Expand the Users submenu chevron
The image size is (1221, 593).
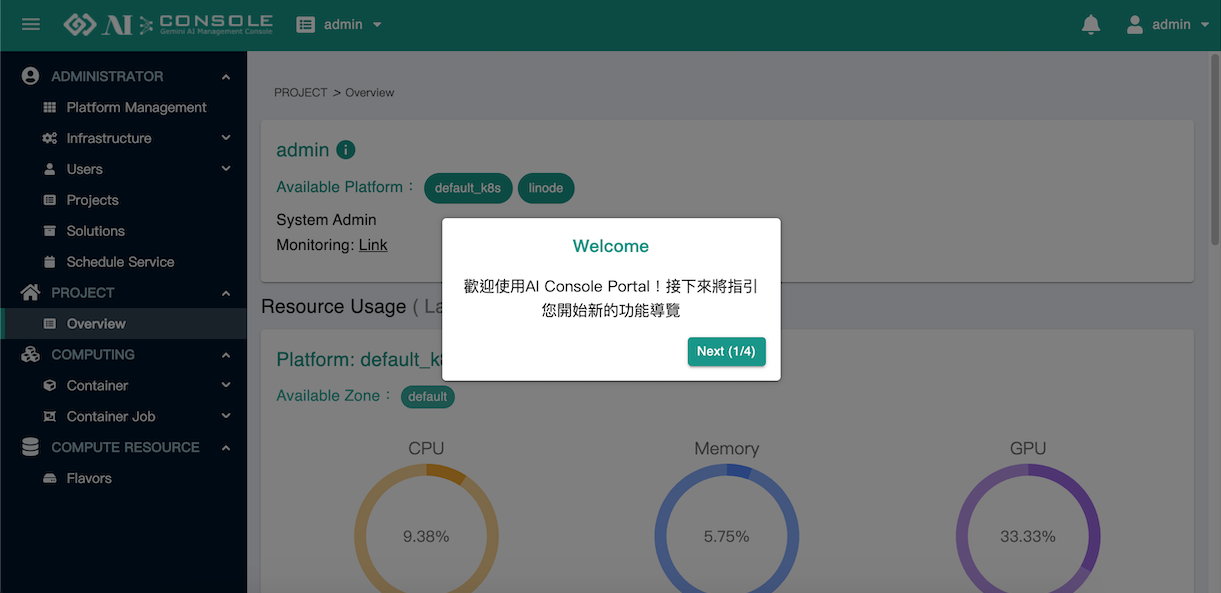pyautogui.click(x=226, y=169)
